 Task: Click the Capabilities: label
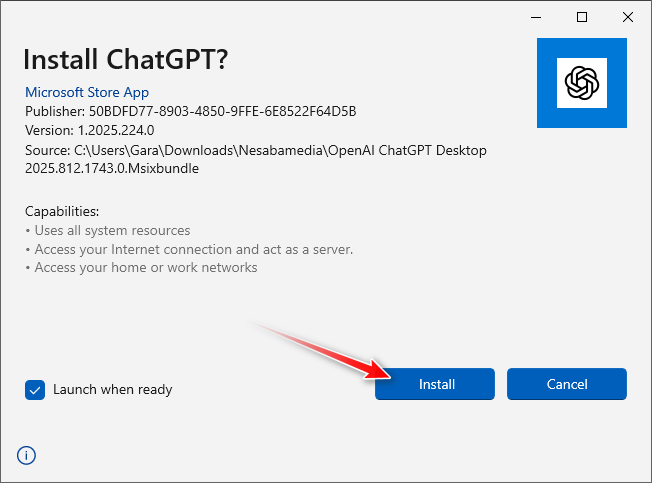click(x=62, y=211)
